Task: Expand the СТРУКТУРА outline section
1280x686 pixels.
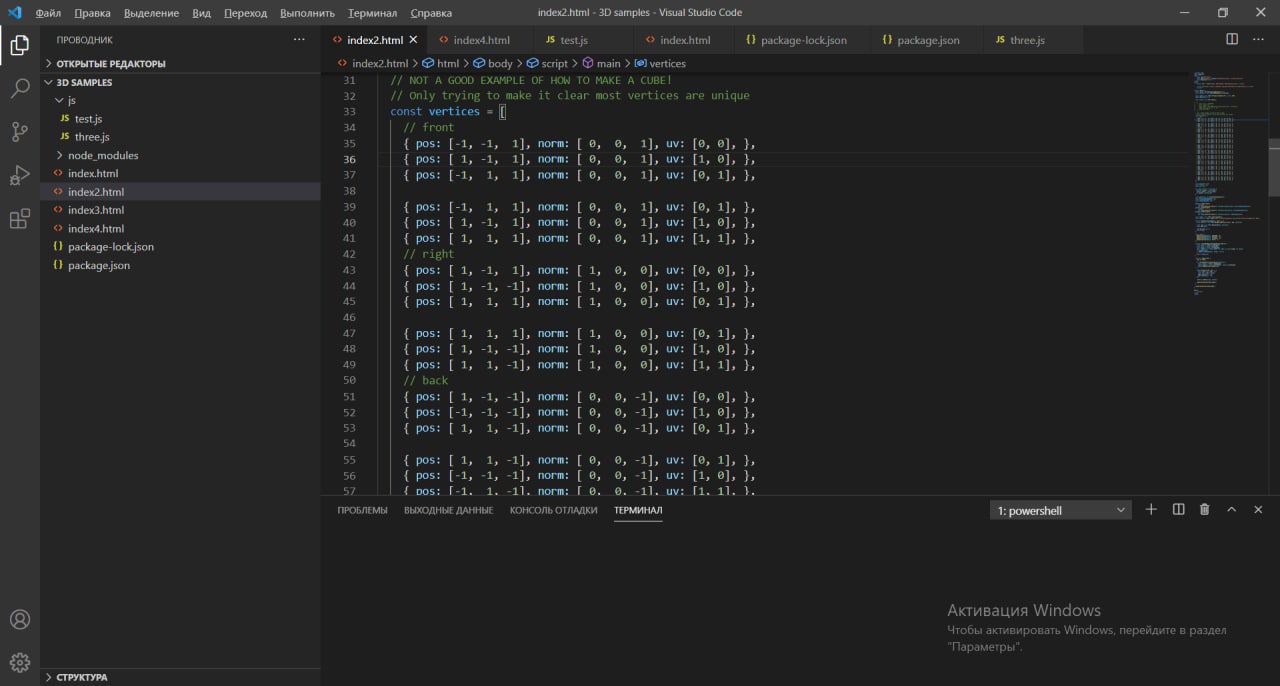Action: [x=81, y=677]
